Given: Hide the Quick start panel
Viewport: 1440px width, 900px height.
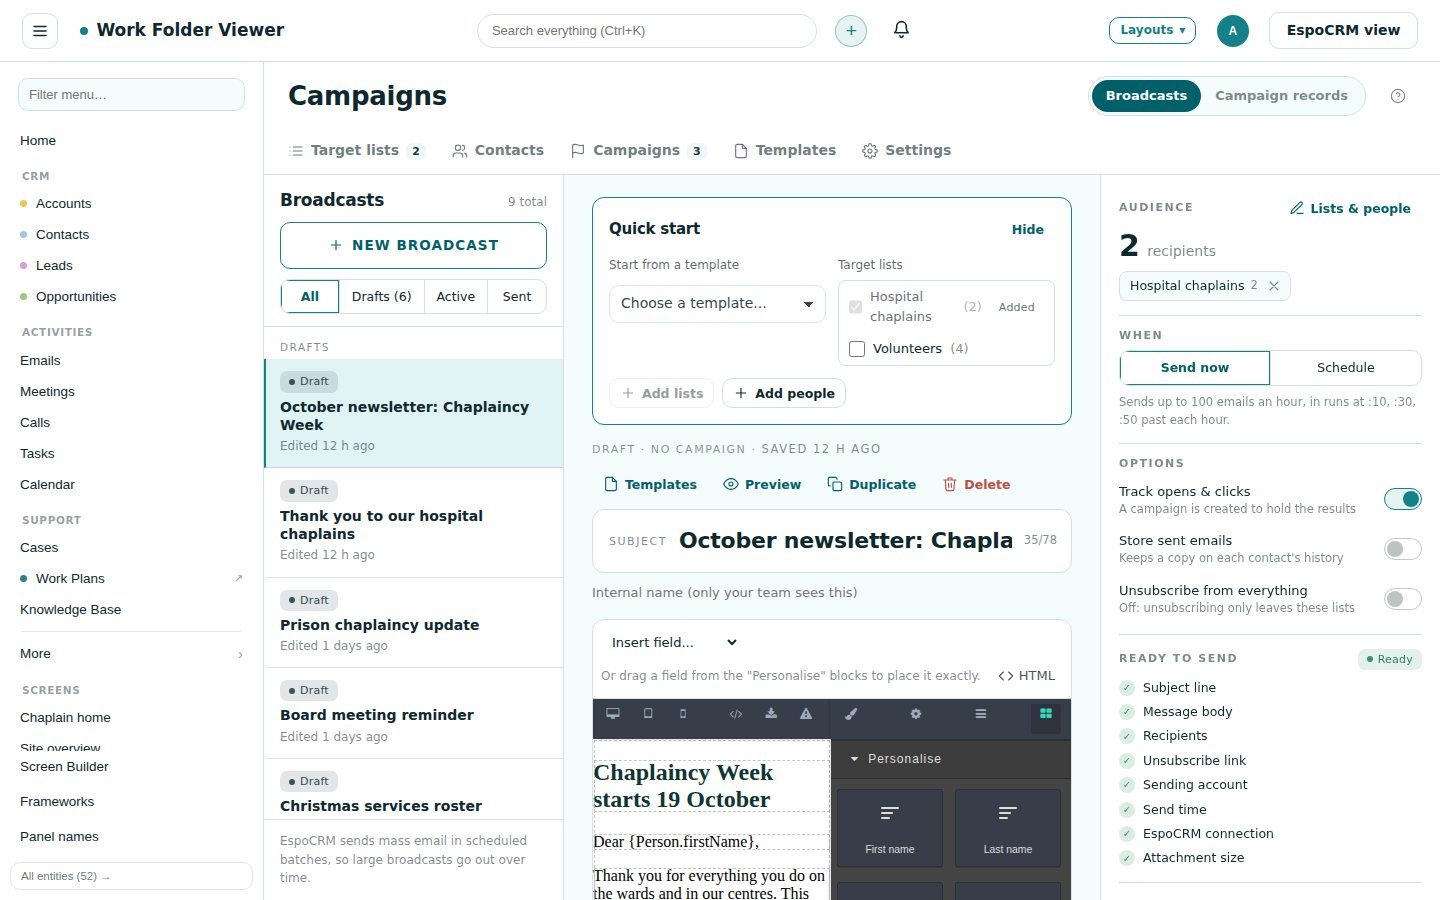Looking at the screenshot, I should click(1027, 230).
